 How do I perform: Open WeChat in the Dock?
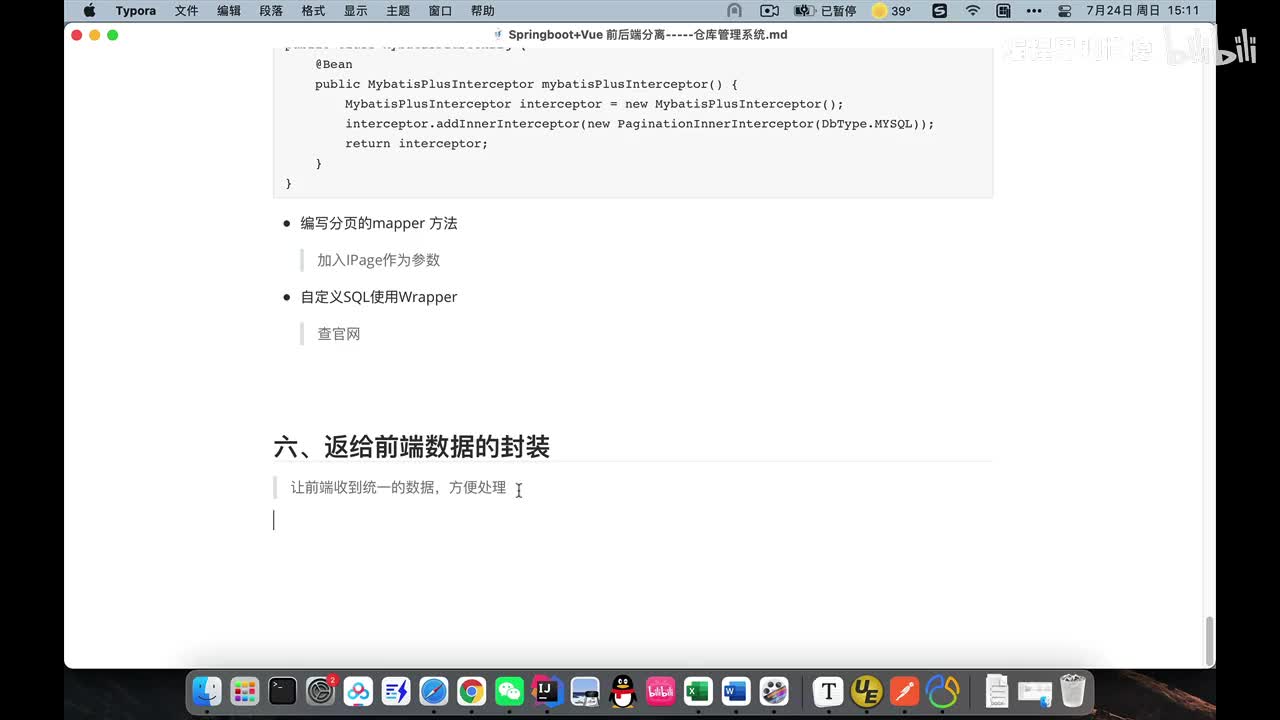(509, 691)
